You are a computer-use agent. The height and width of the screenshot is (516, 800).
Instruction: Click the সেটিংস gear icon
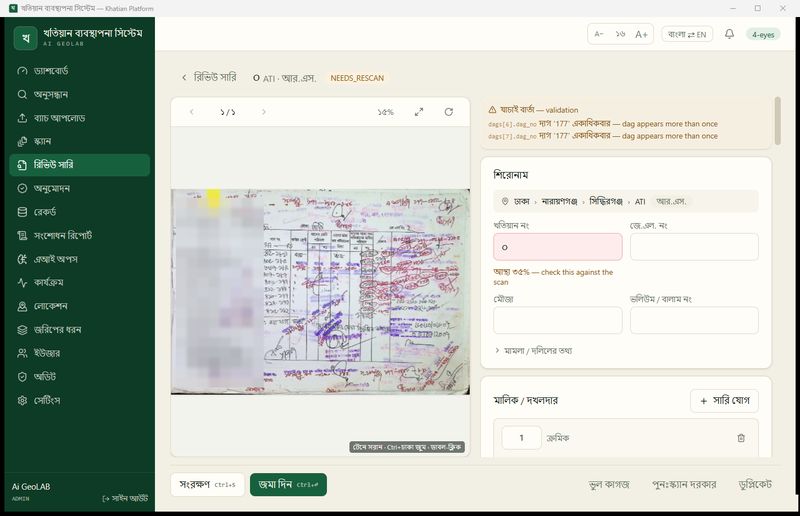click(x=22, y=400)
